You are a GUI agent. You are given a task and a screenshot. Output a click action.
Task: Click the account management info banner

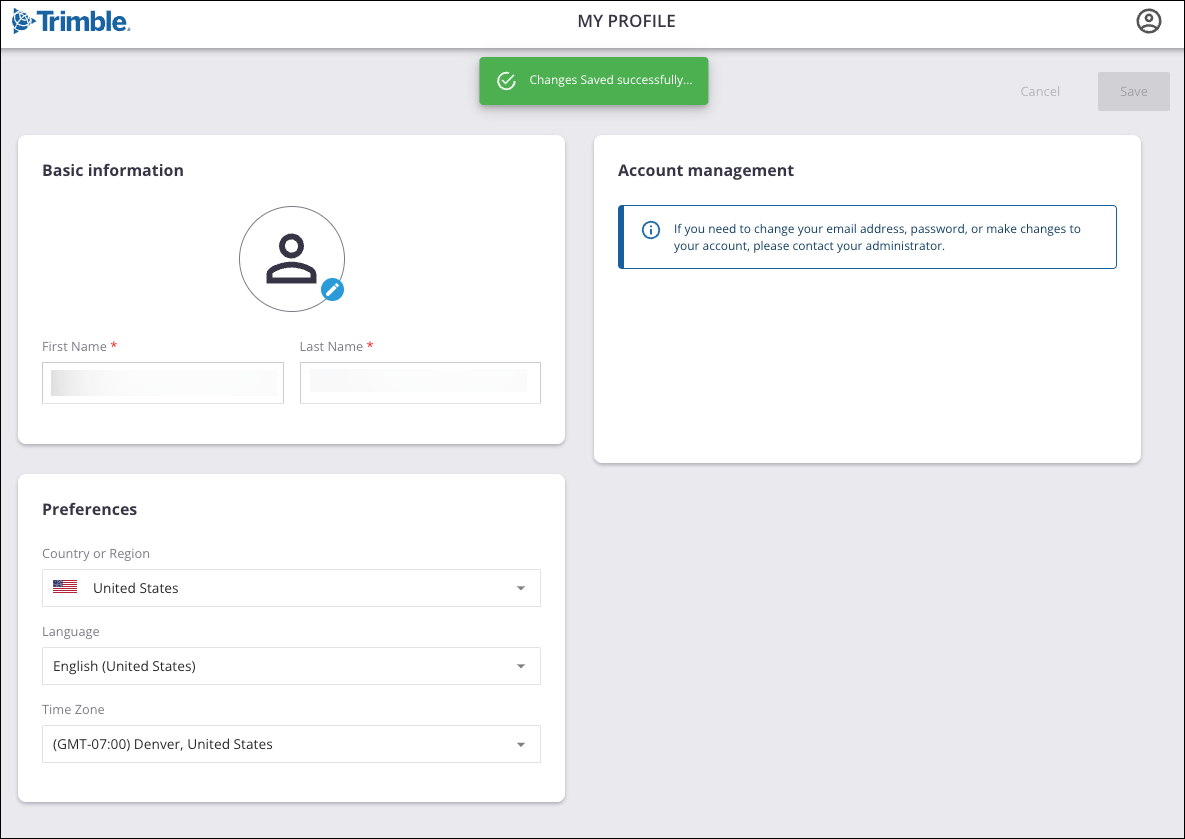pos(867,237)
